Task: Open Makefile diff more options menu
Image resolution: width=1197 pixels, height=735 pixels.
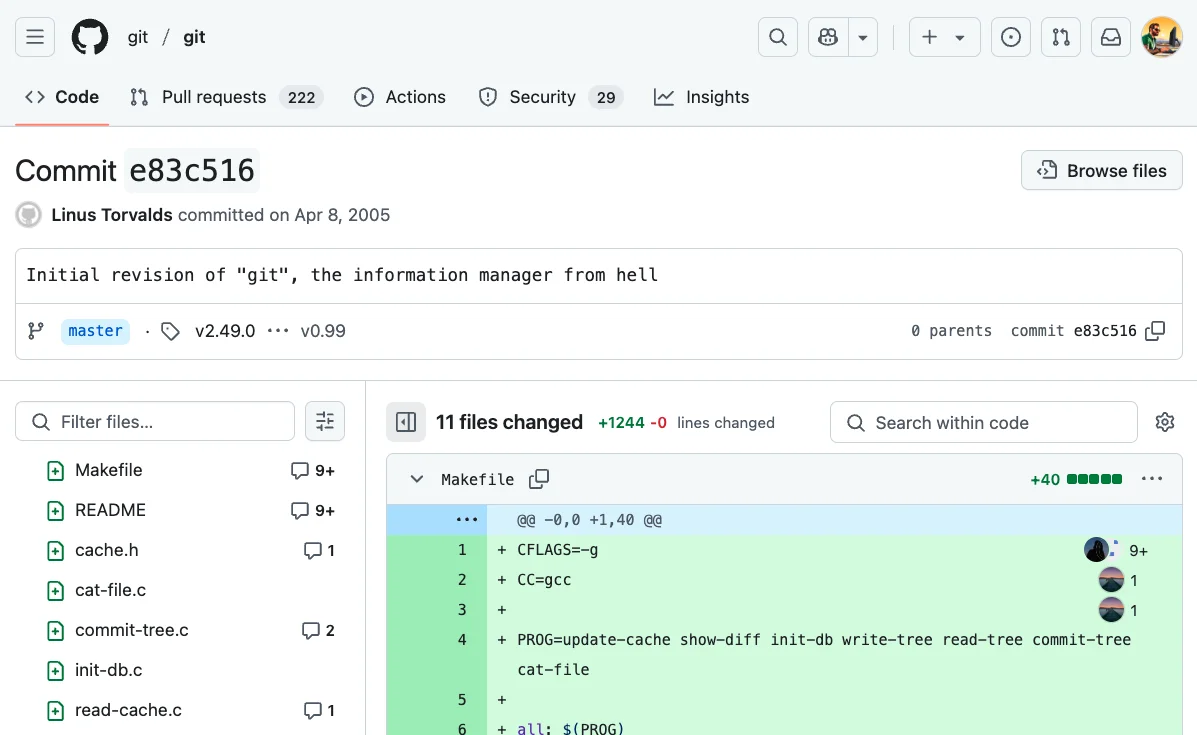Action: click(x=1152, y=479)
